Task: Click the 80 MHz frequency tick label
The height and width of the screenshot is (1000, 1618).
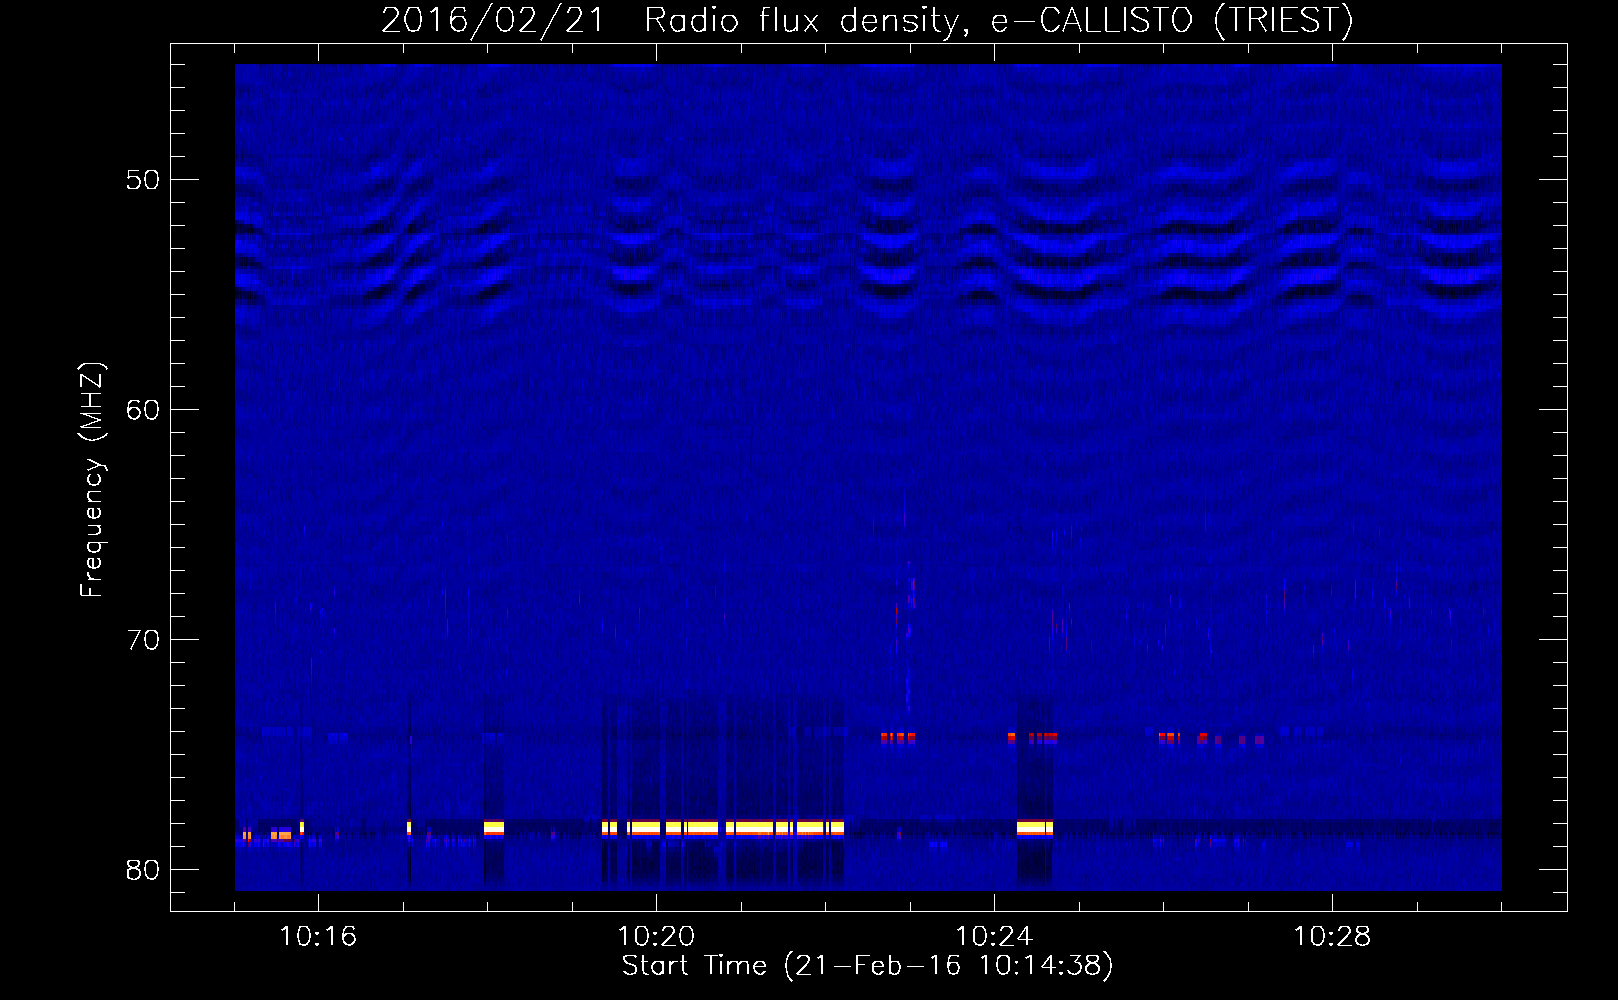Action: (x=143, y=870)
